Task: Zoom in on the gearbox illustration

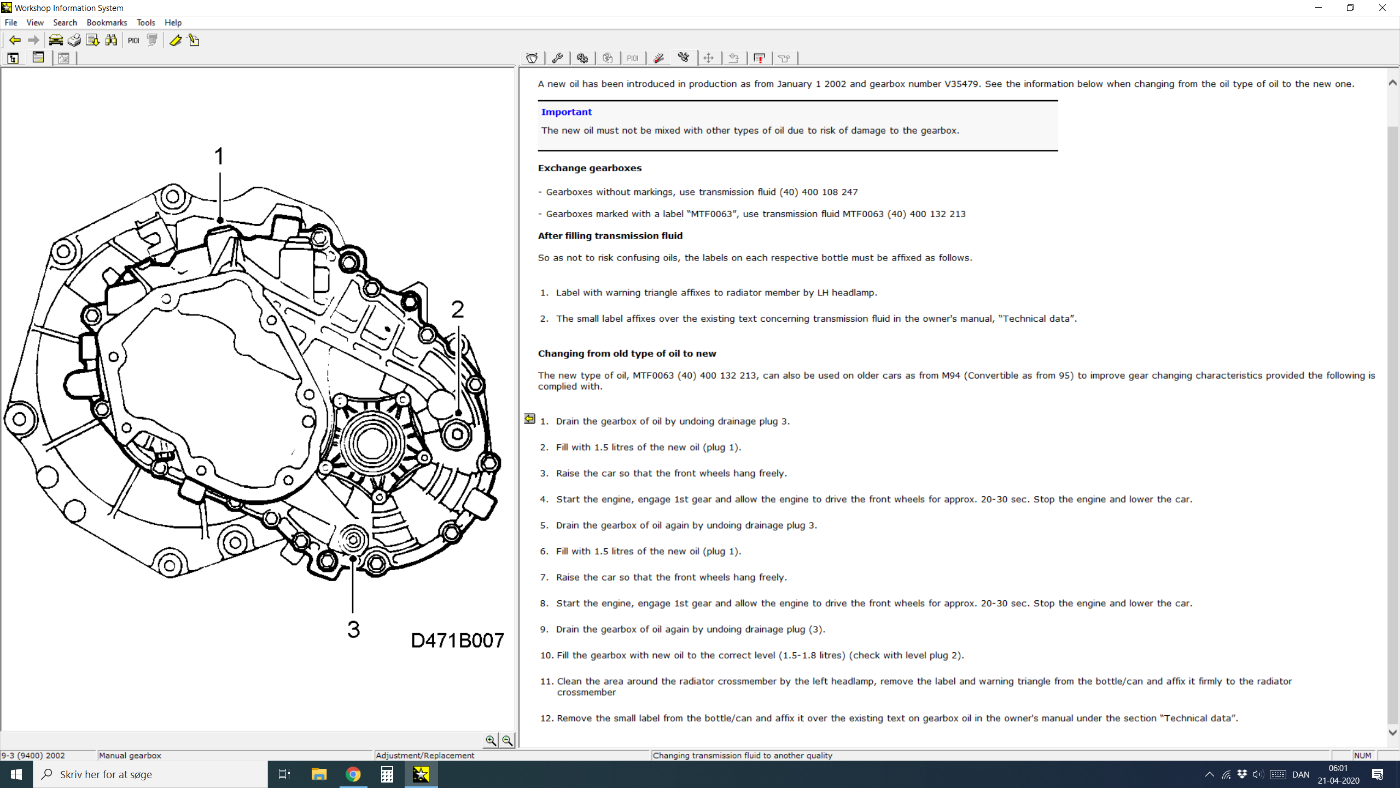Action: pyautogui.click(x=491, y=741)
